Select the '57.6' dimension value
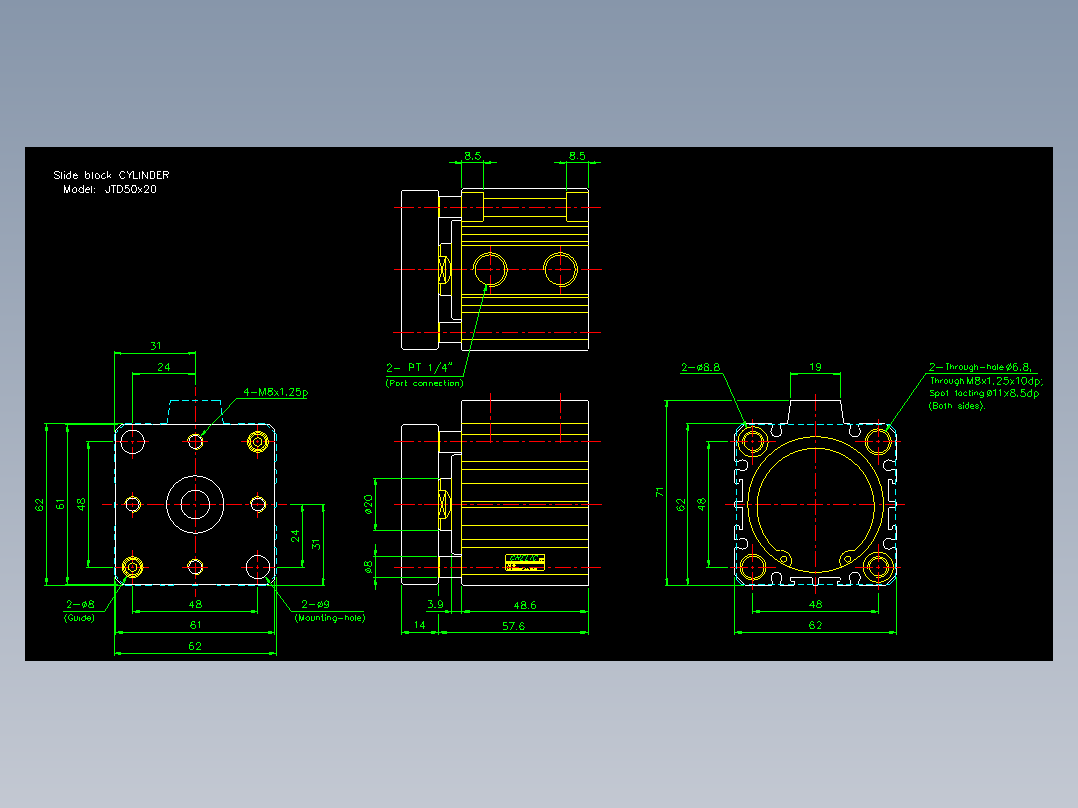Image resolution: width=1078 pixels, height=808 pixels. click(x=514, y=626)
